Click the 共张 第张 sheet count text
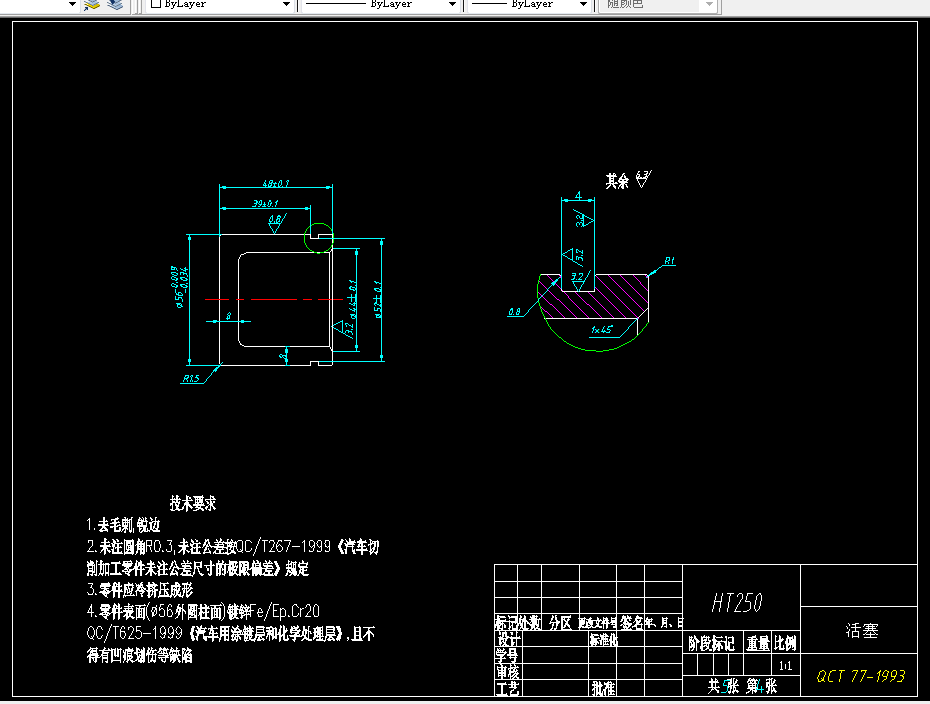Screen dimensions: 930x704 (x=742, y=686)
